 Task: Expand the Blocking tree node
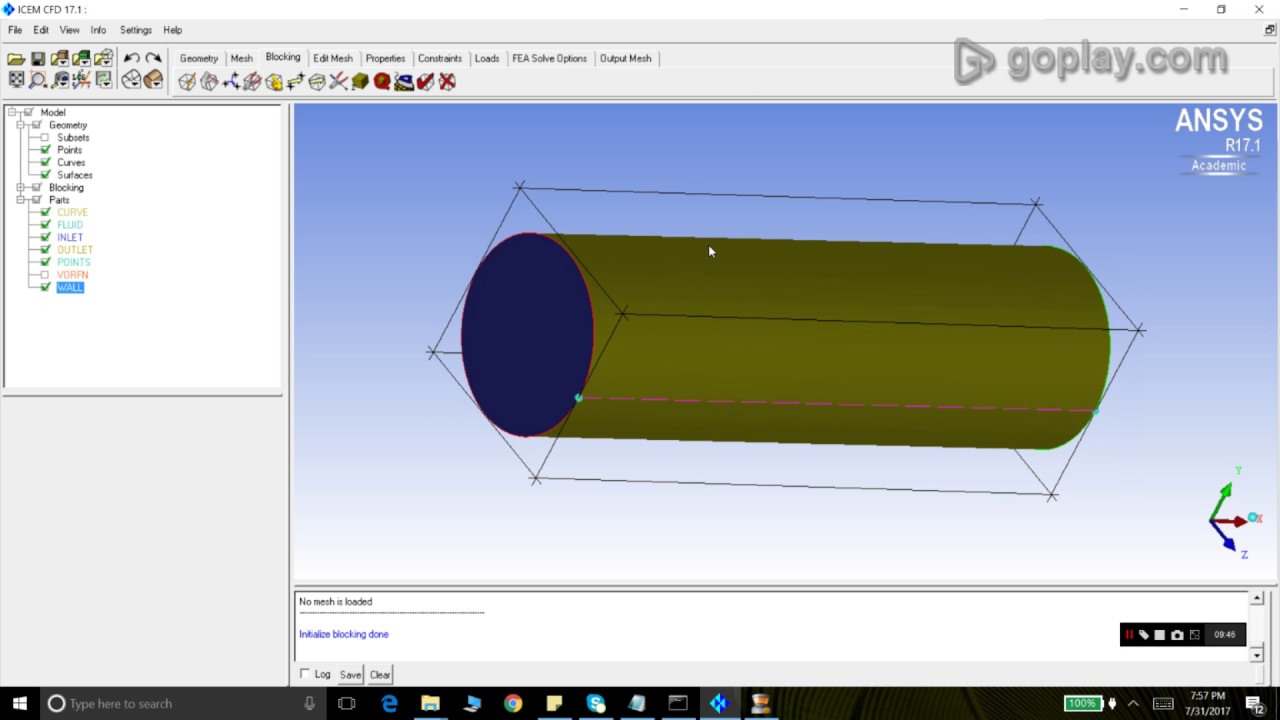point(21,188)
